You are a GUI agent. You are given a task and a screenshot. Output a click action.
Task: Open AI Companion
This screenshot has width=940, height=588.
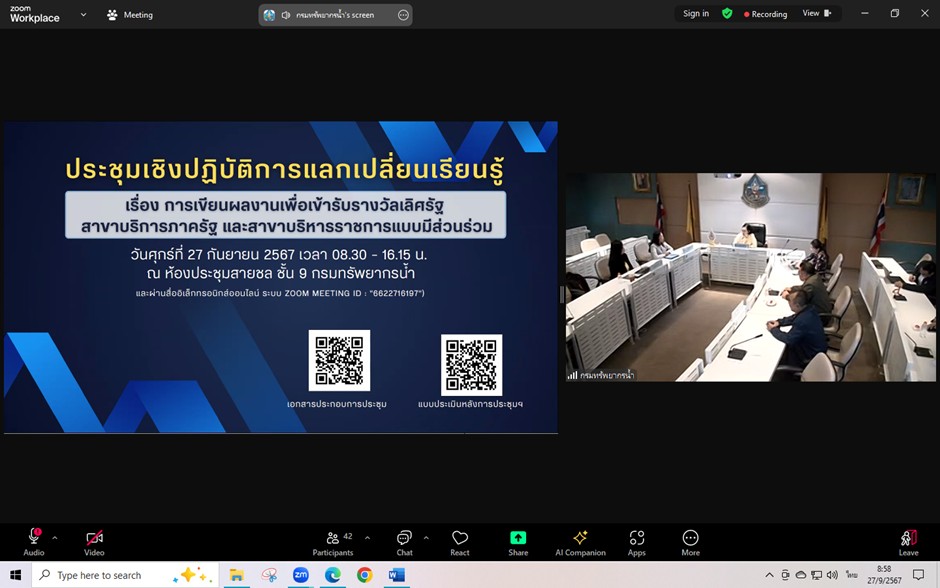[x=580, y=541]
